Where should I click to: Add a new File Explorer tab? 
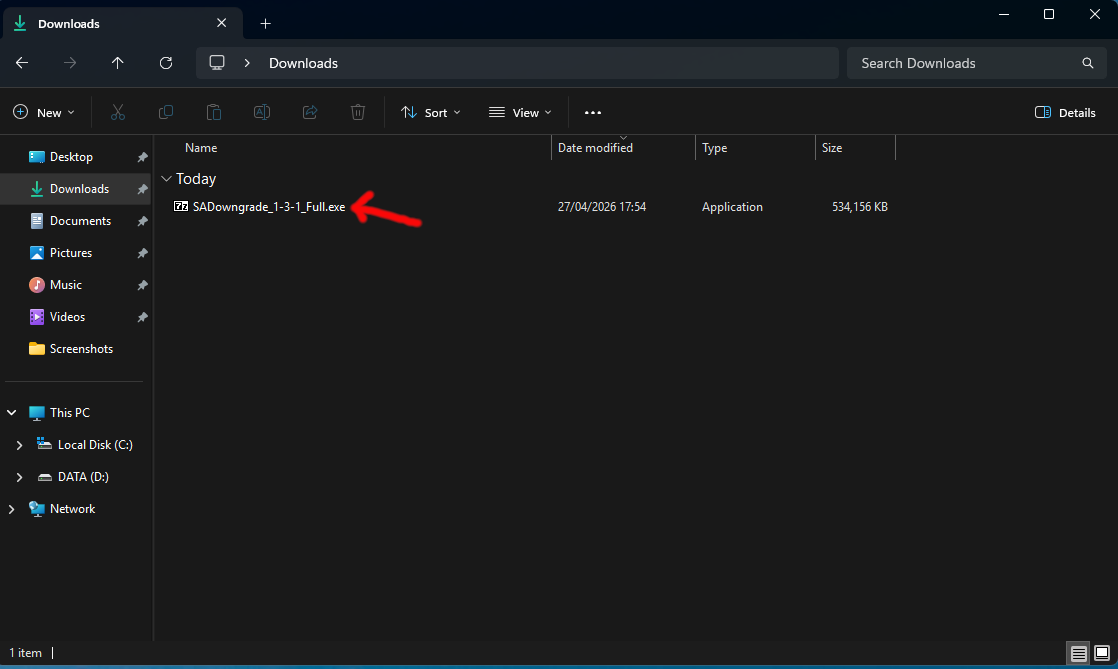(265, 24)
